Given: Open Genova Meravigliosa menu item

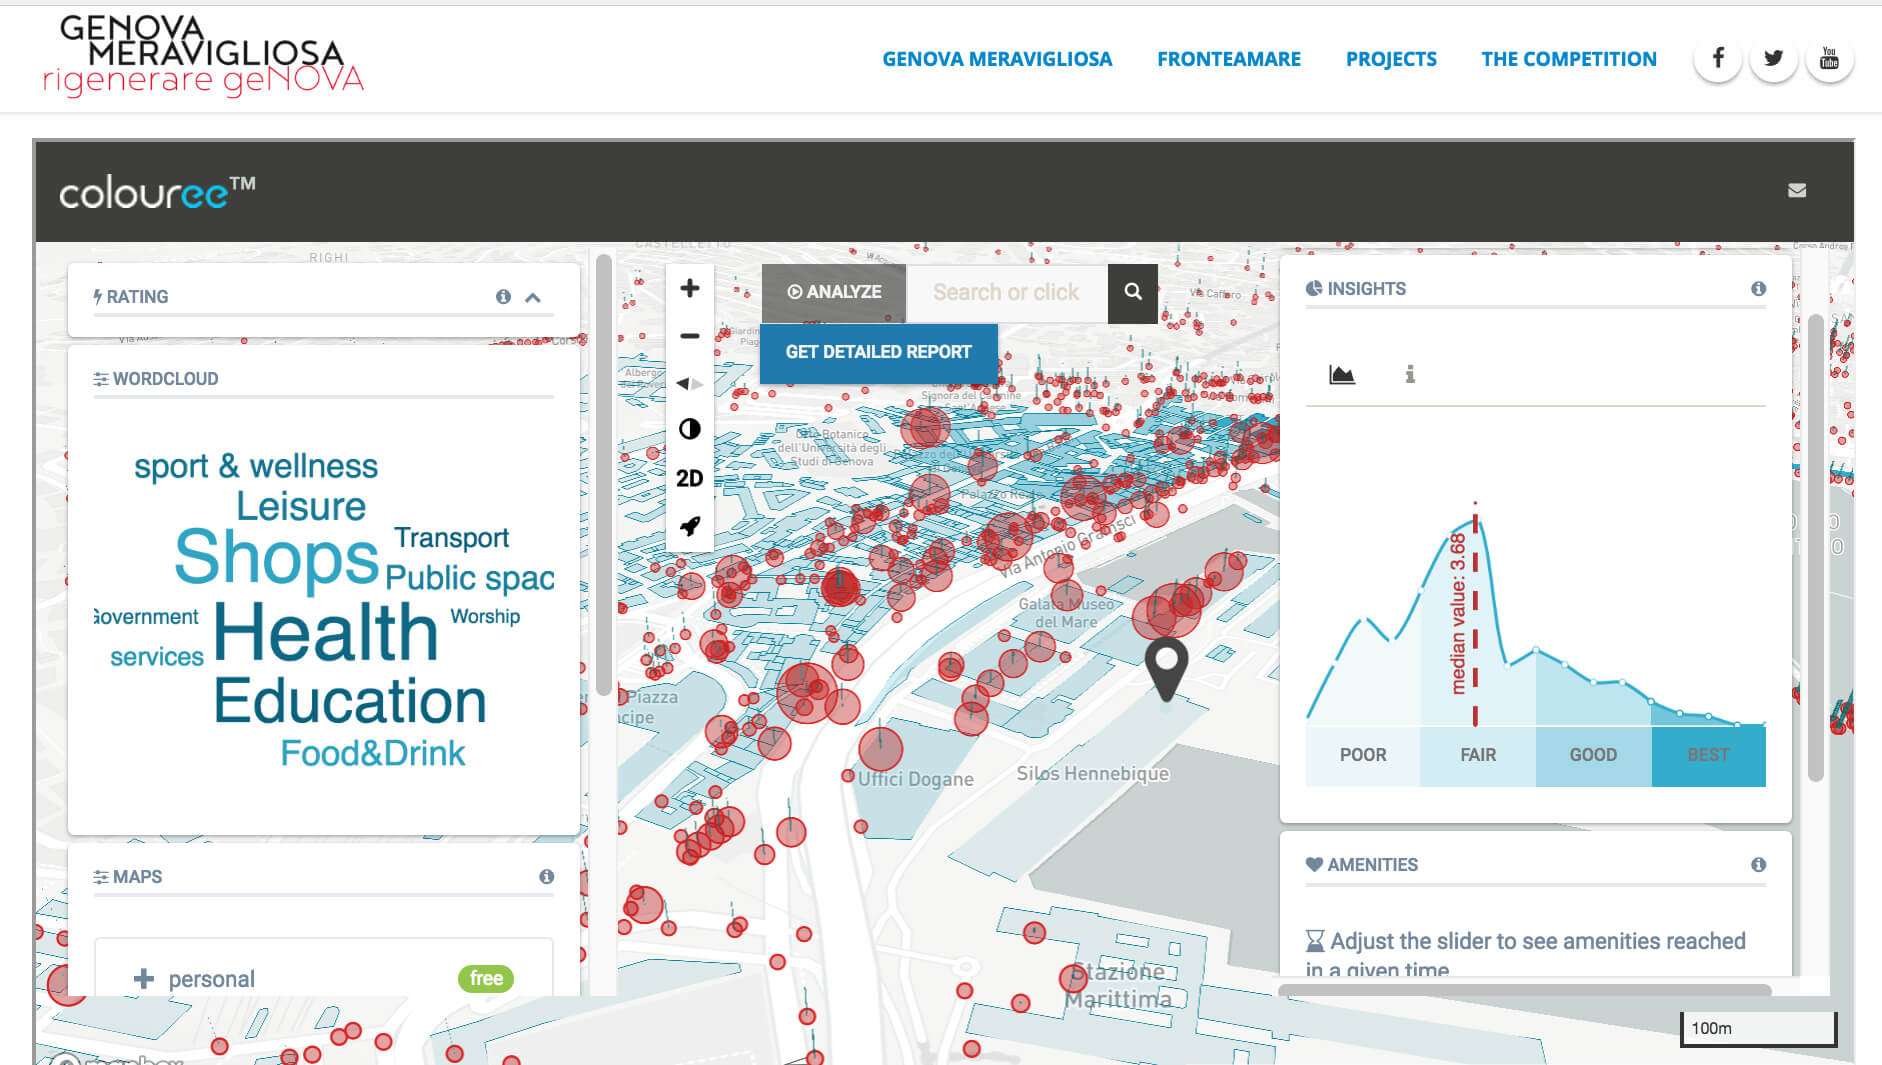Looking at the screenshot, I should [997, 59].
